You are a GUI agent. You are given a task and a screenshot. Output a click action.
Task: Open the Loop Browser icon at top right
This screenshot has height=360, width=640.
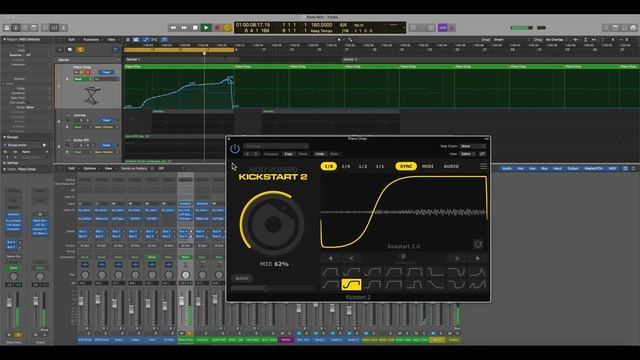[x=624, y=28]
